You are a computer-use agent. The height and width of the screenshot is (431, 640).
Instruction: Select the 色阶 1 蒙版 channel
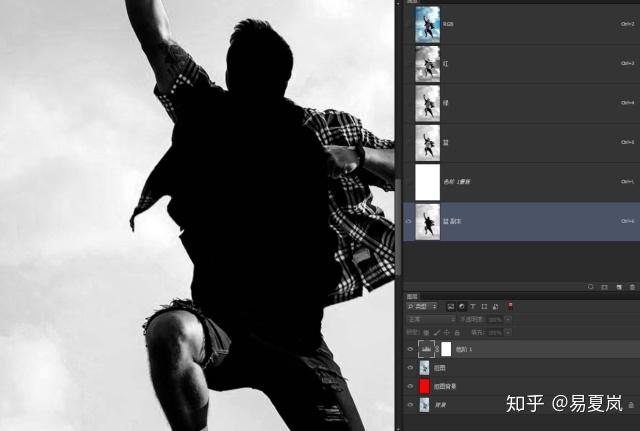point(521,182)
